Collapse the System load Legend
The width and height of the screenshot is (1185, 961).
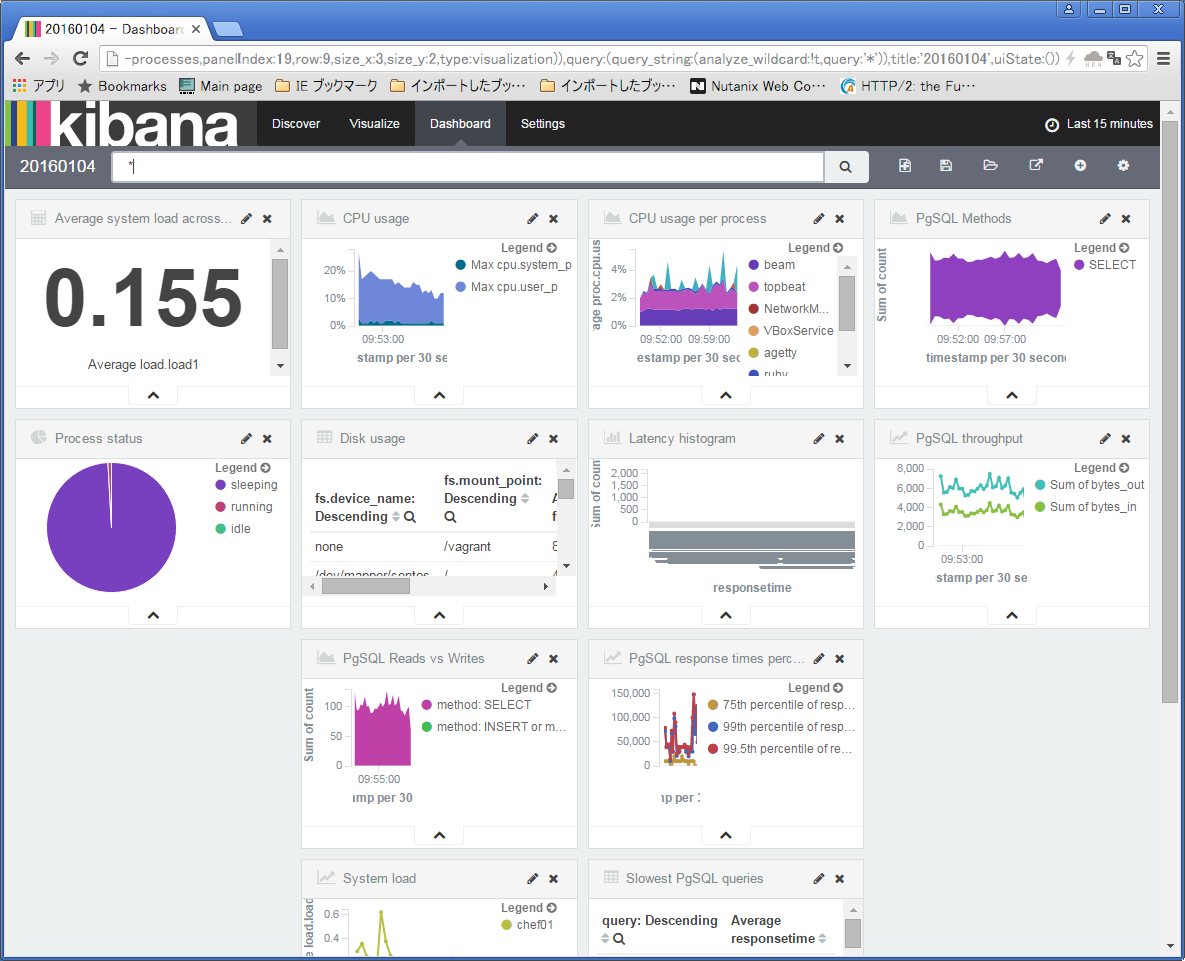click(529, 907)
